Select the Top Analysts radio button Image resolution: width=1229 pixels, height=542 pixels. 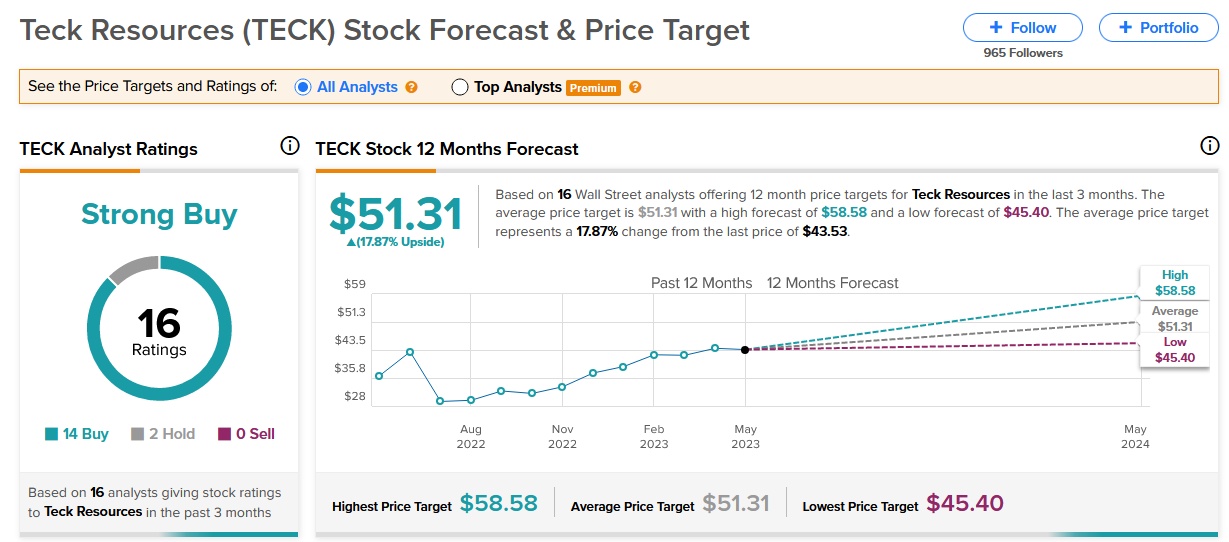coord(460,87)
